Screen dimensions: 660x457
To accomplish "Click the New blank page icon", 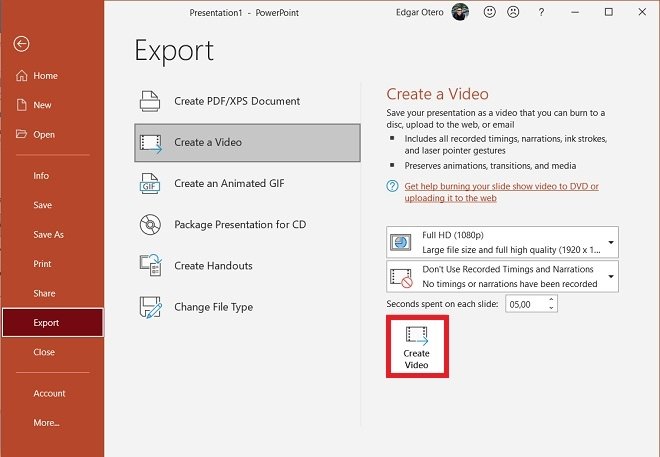I will click(x=21, y=105).
